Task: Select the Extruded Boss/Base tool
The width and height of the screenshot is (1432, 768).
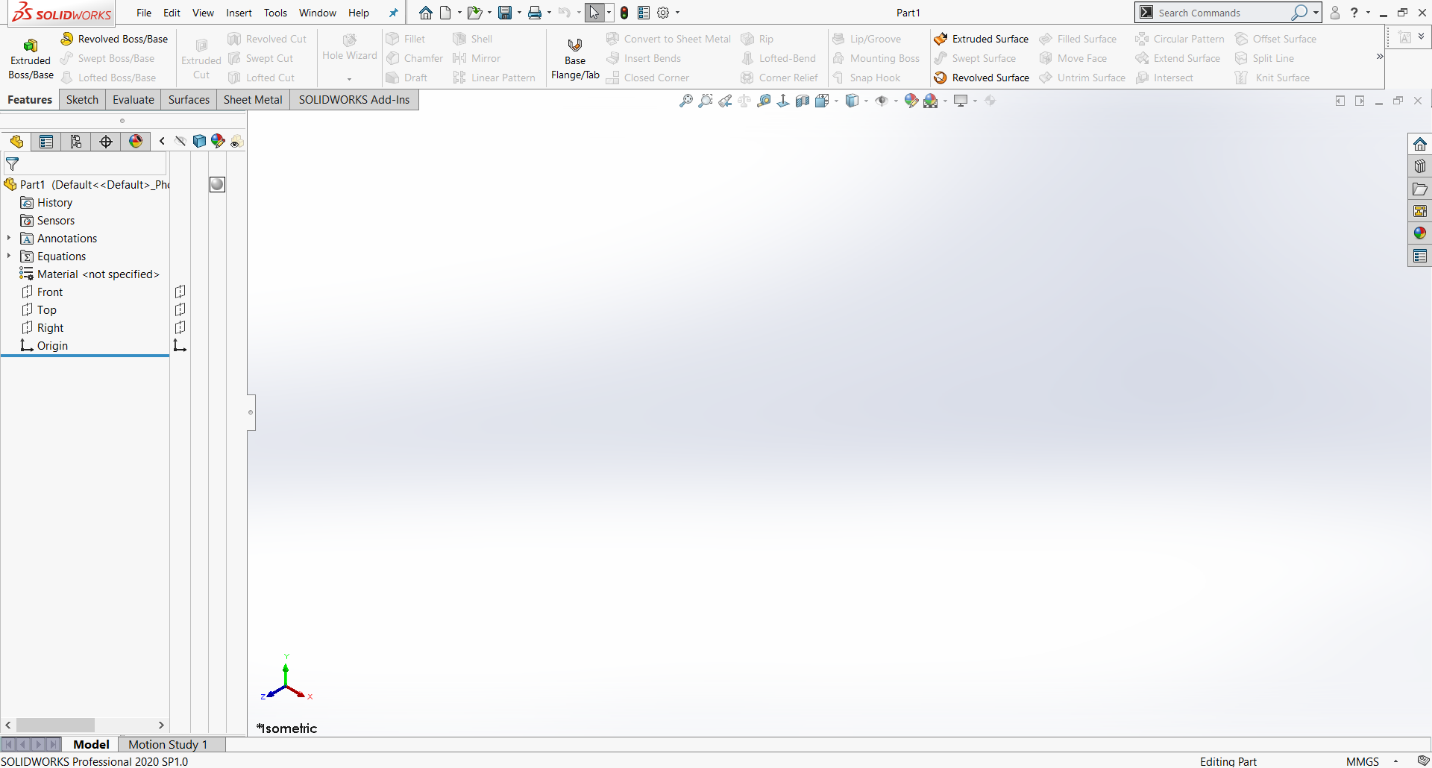Action: click(x=30, y=57)
